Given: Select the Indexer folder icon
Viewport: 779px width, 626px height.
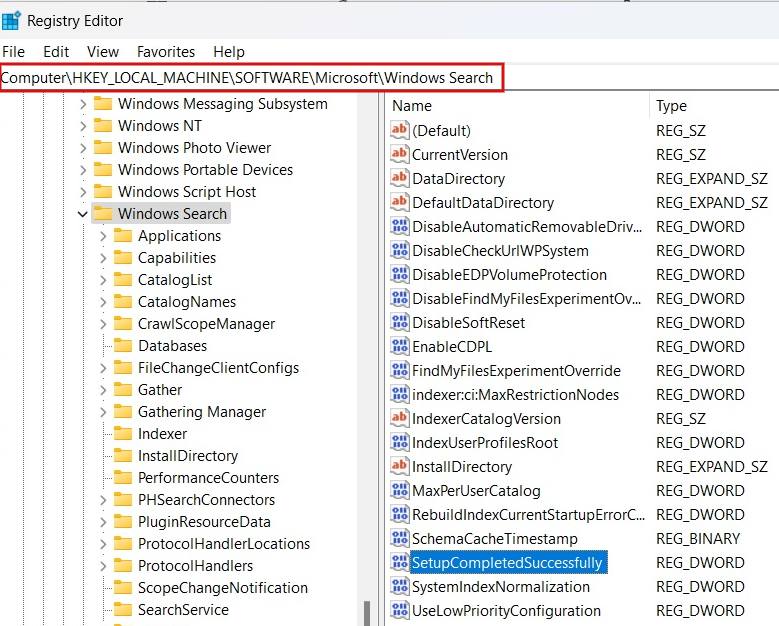Looking at the screenshot, I should pos(123,433).
